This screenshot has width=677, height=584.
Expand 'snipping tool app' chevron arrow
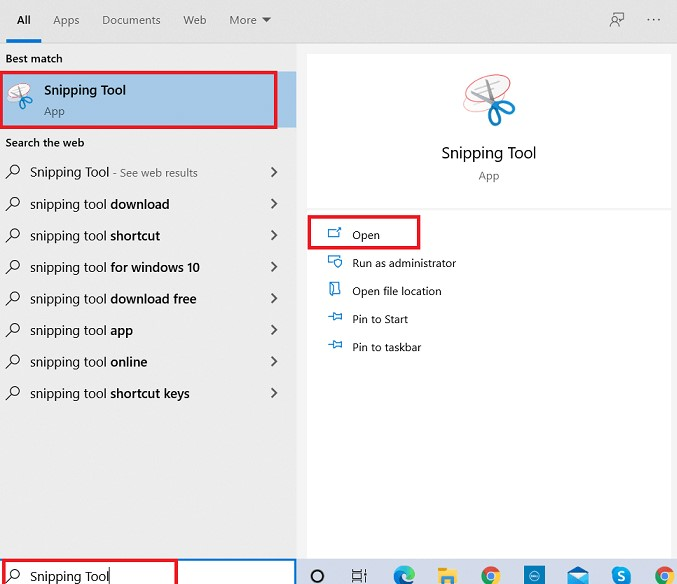coord(274,330)
